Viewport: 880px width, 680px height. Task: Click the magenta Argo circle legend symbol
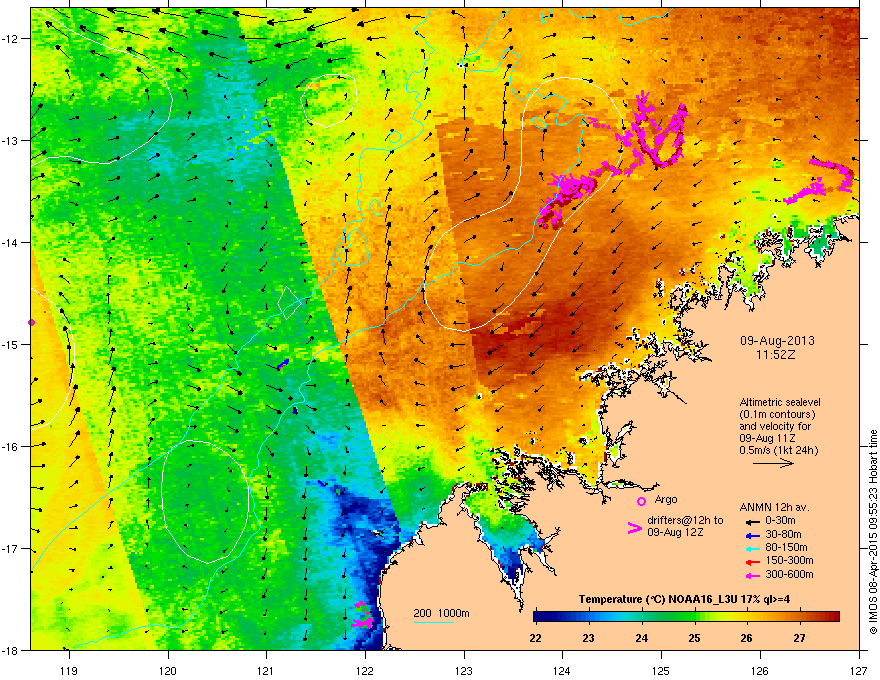pyautogui.click(x=641, y=501)
